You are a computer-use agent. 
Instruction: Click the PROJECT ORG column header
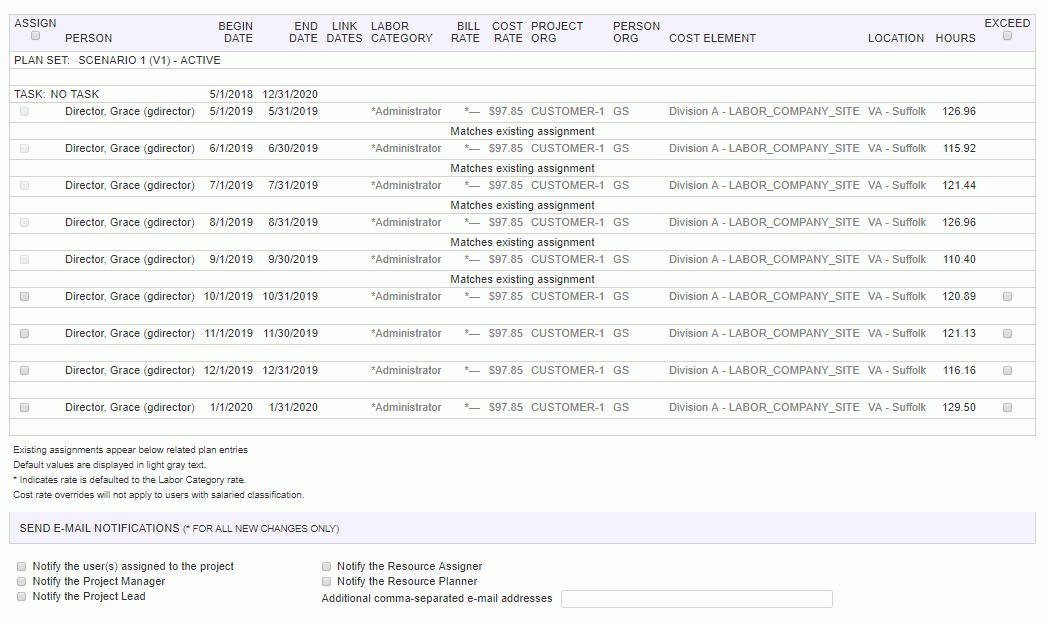pos(557,32)
